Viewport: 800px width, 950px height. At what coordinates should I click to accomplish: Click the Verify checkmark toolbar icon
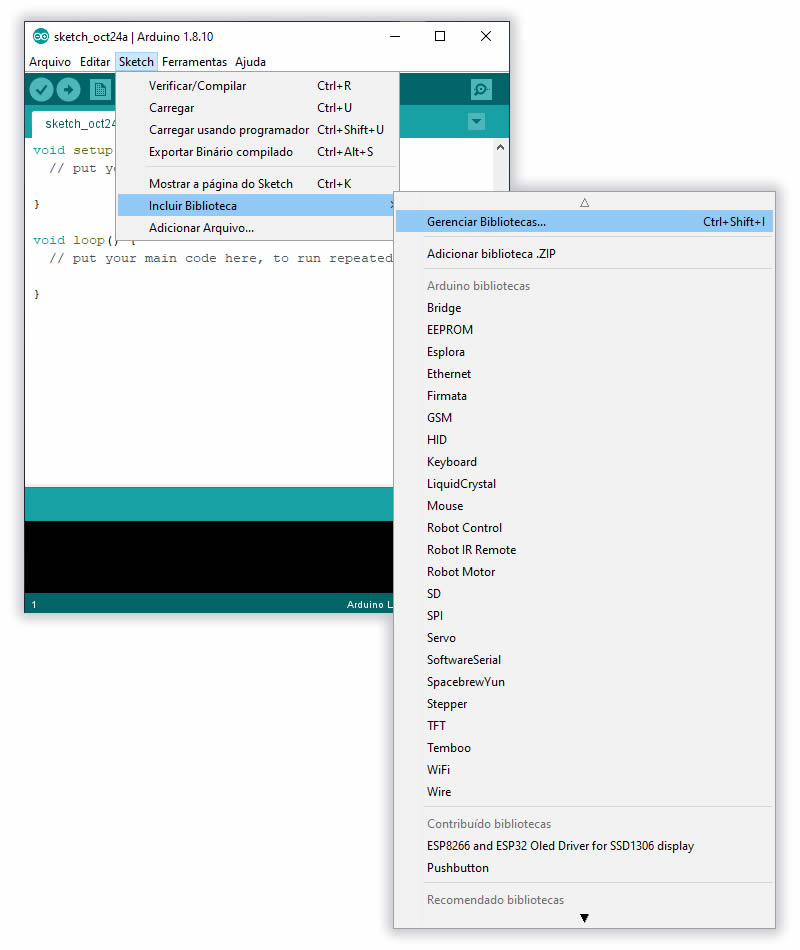(x=41, y=90)
